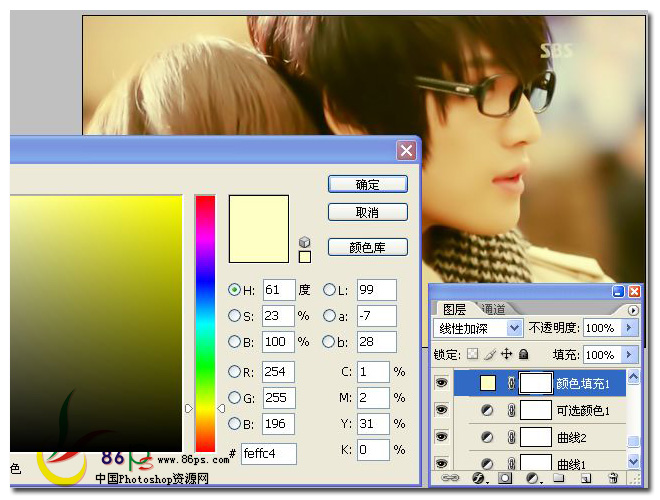Switch to the 通道 tab
Screen dimensions: 660x500
point(493,309)
